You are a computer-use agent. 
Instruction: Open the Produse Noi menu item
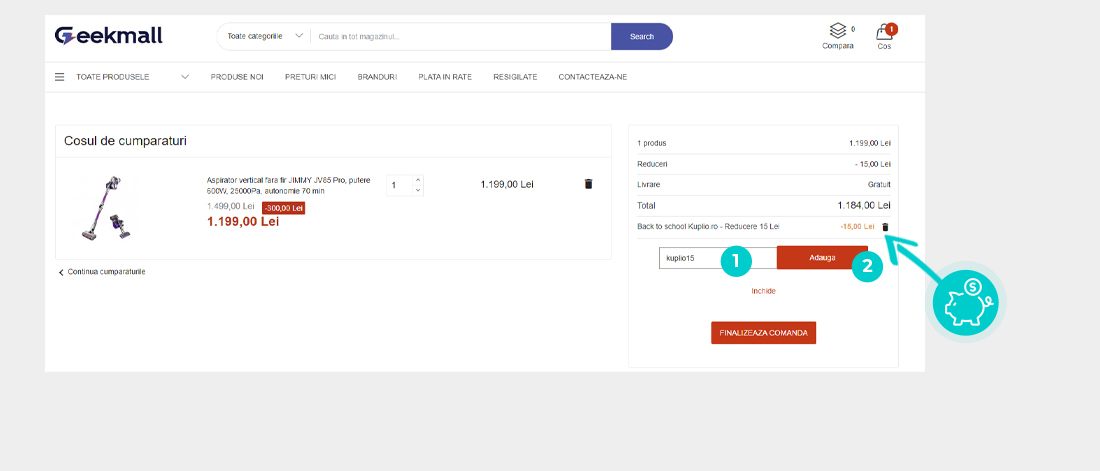click(x=237, y=77)
